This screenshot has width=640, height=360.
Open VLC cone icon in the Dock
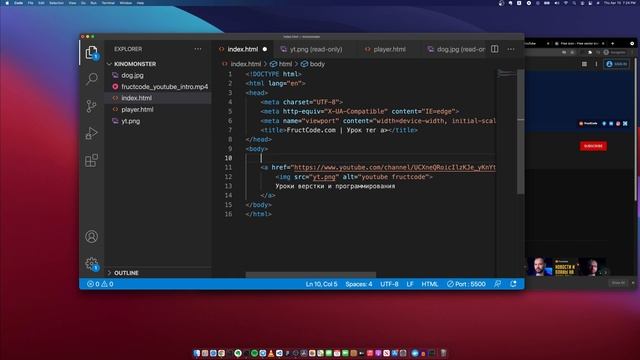271,353
